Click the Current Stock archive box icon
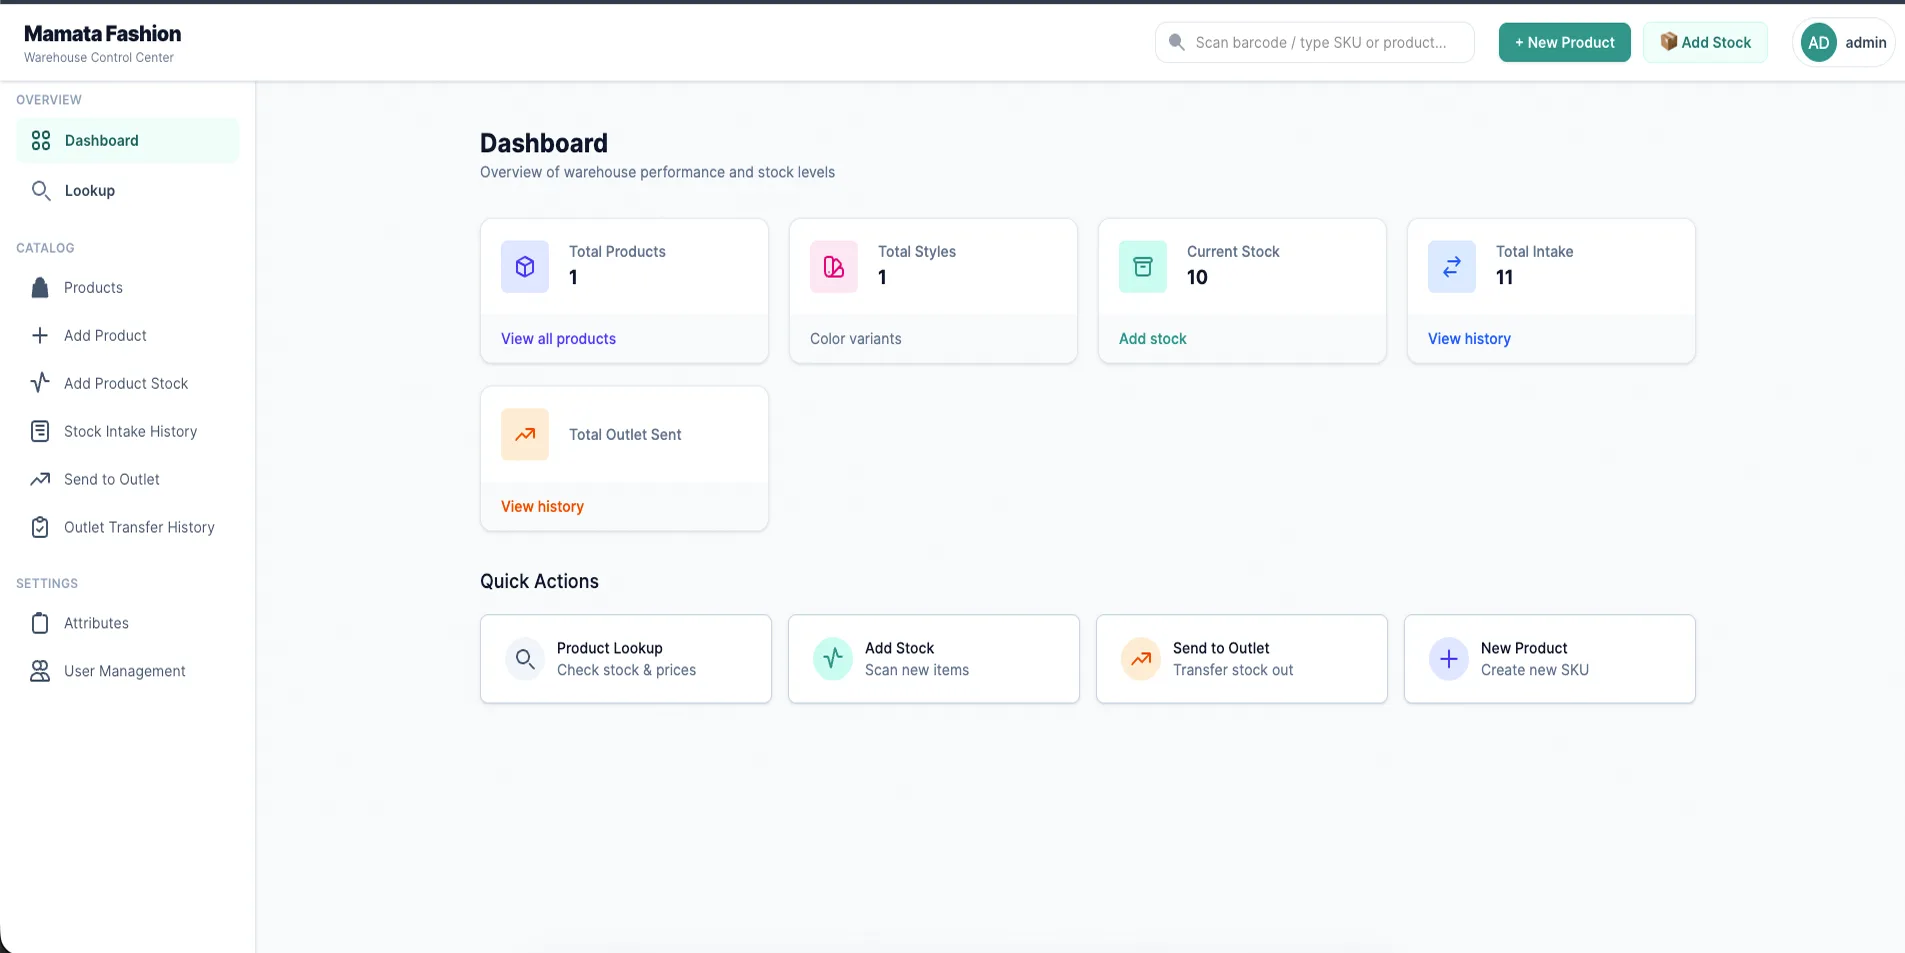1905x953 pixels. coord(1142,267)
